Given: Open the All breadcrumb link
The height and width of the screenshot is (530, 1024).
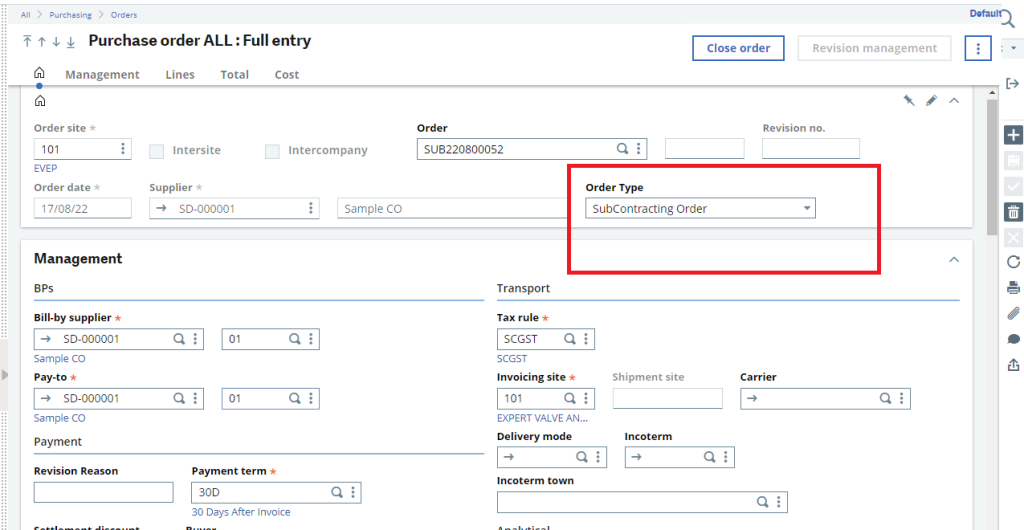Looking at the screenshot, I should [x=25, y=14].
